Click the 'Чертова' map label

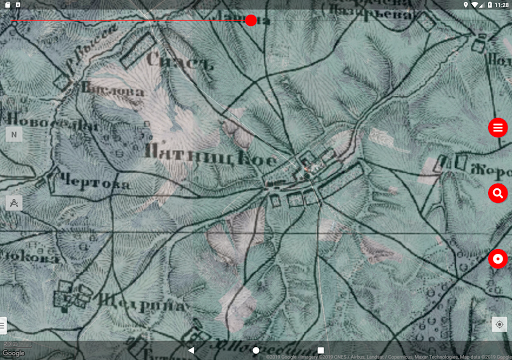pos(95,182)
